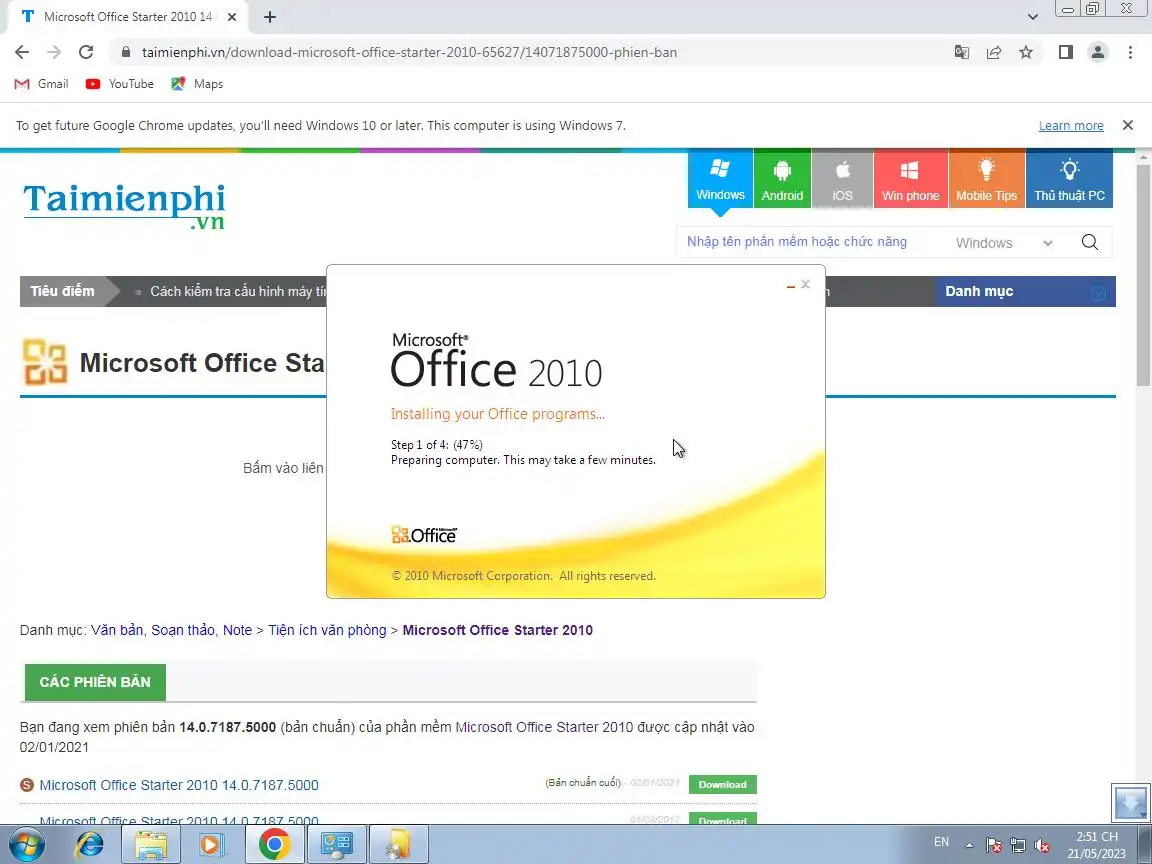The image size is (1152, 864).
Task: Click the EN language indicator
Action: (941, 842)
